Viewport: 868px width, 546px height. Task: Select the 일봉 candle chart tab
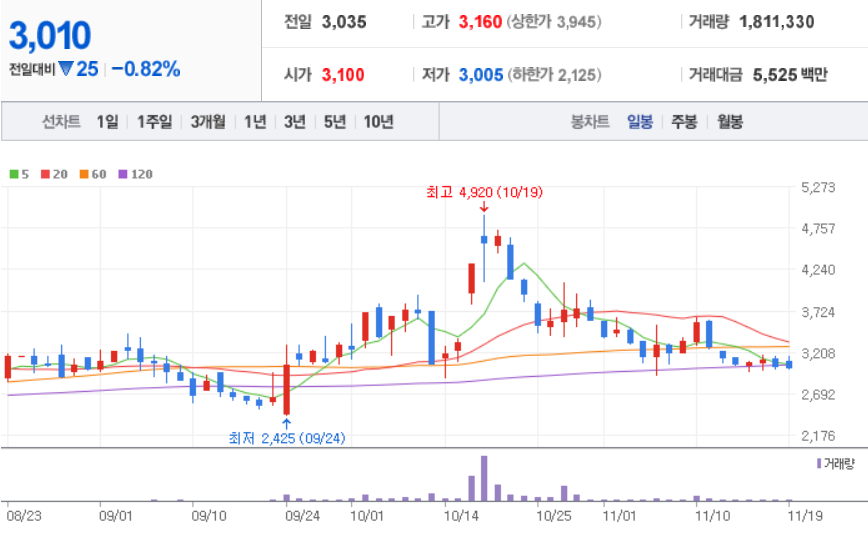[x=640, y=121]
